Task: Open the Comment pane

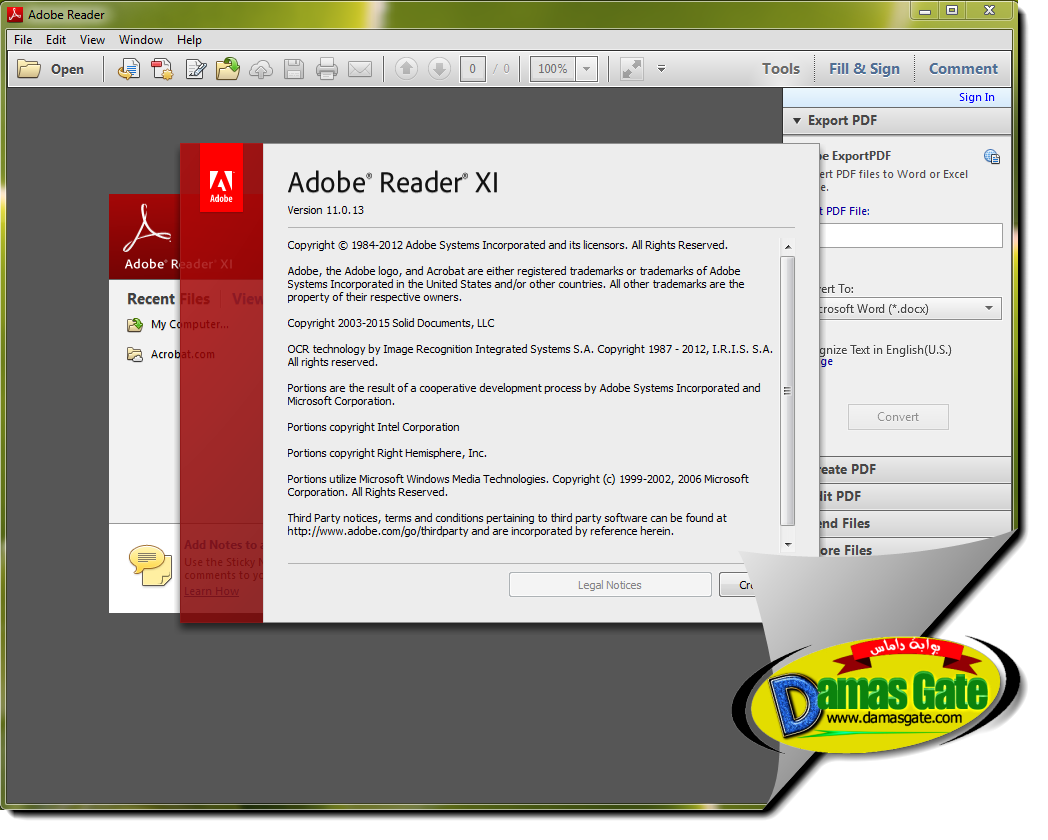Action: 963,69
